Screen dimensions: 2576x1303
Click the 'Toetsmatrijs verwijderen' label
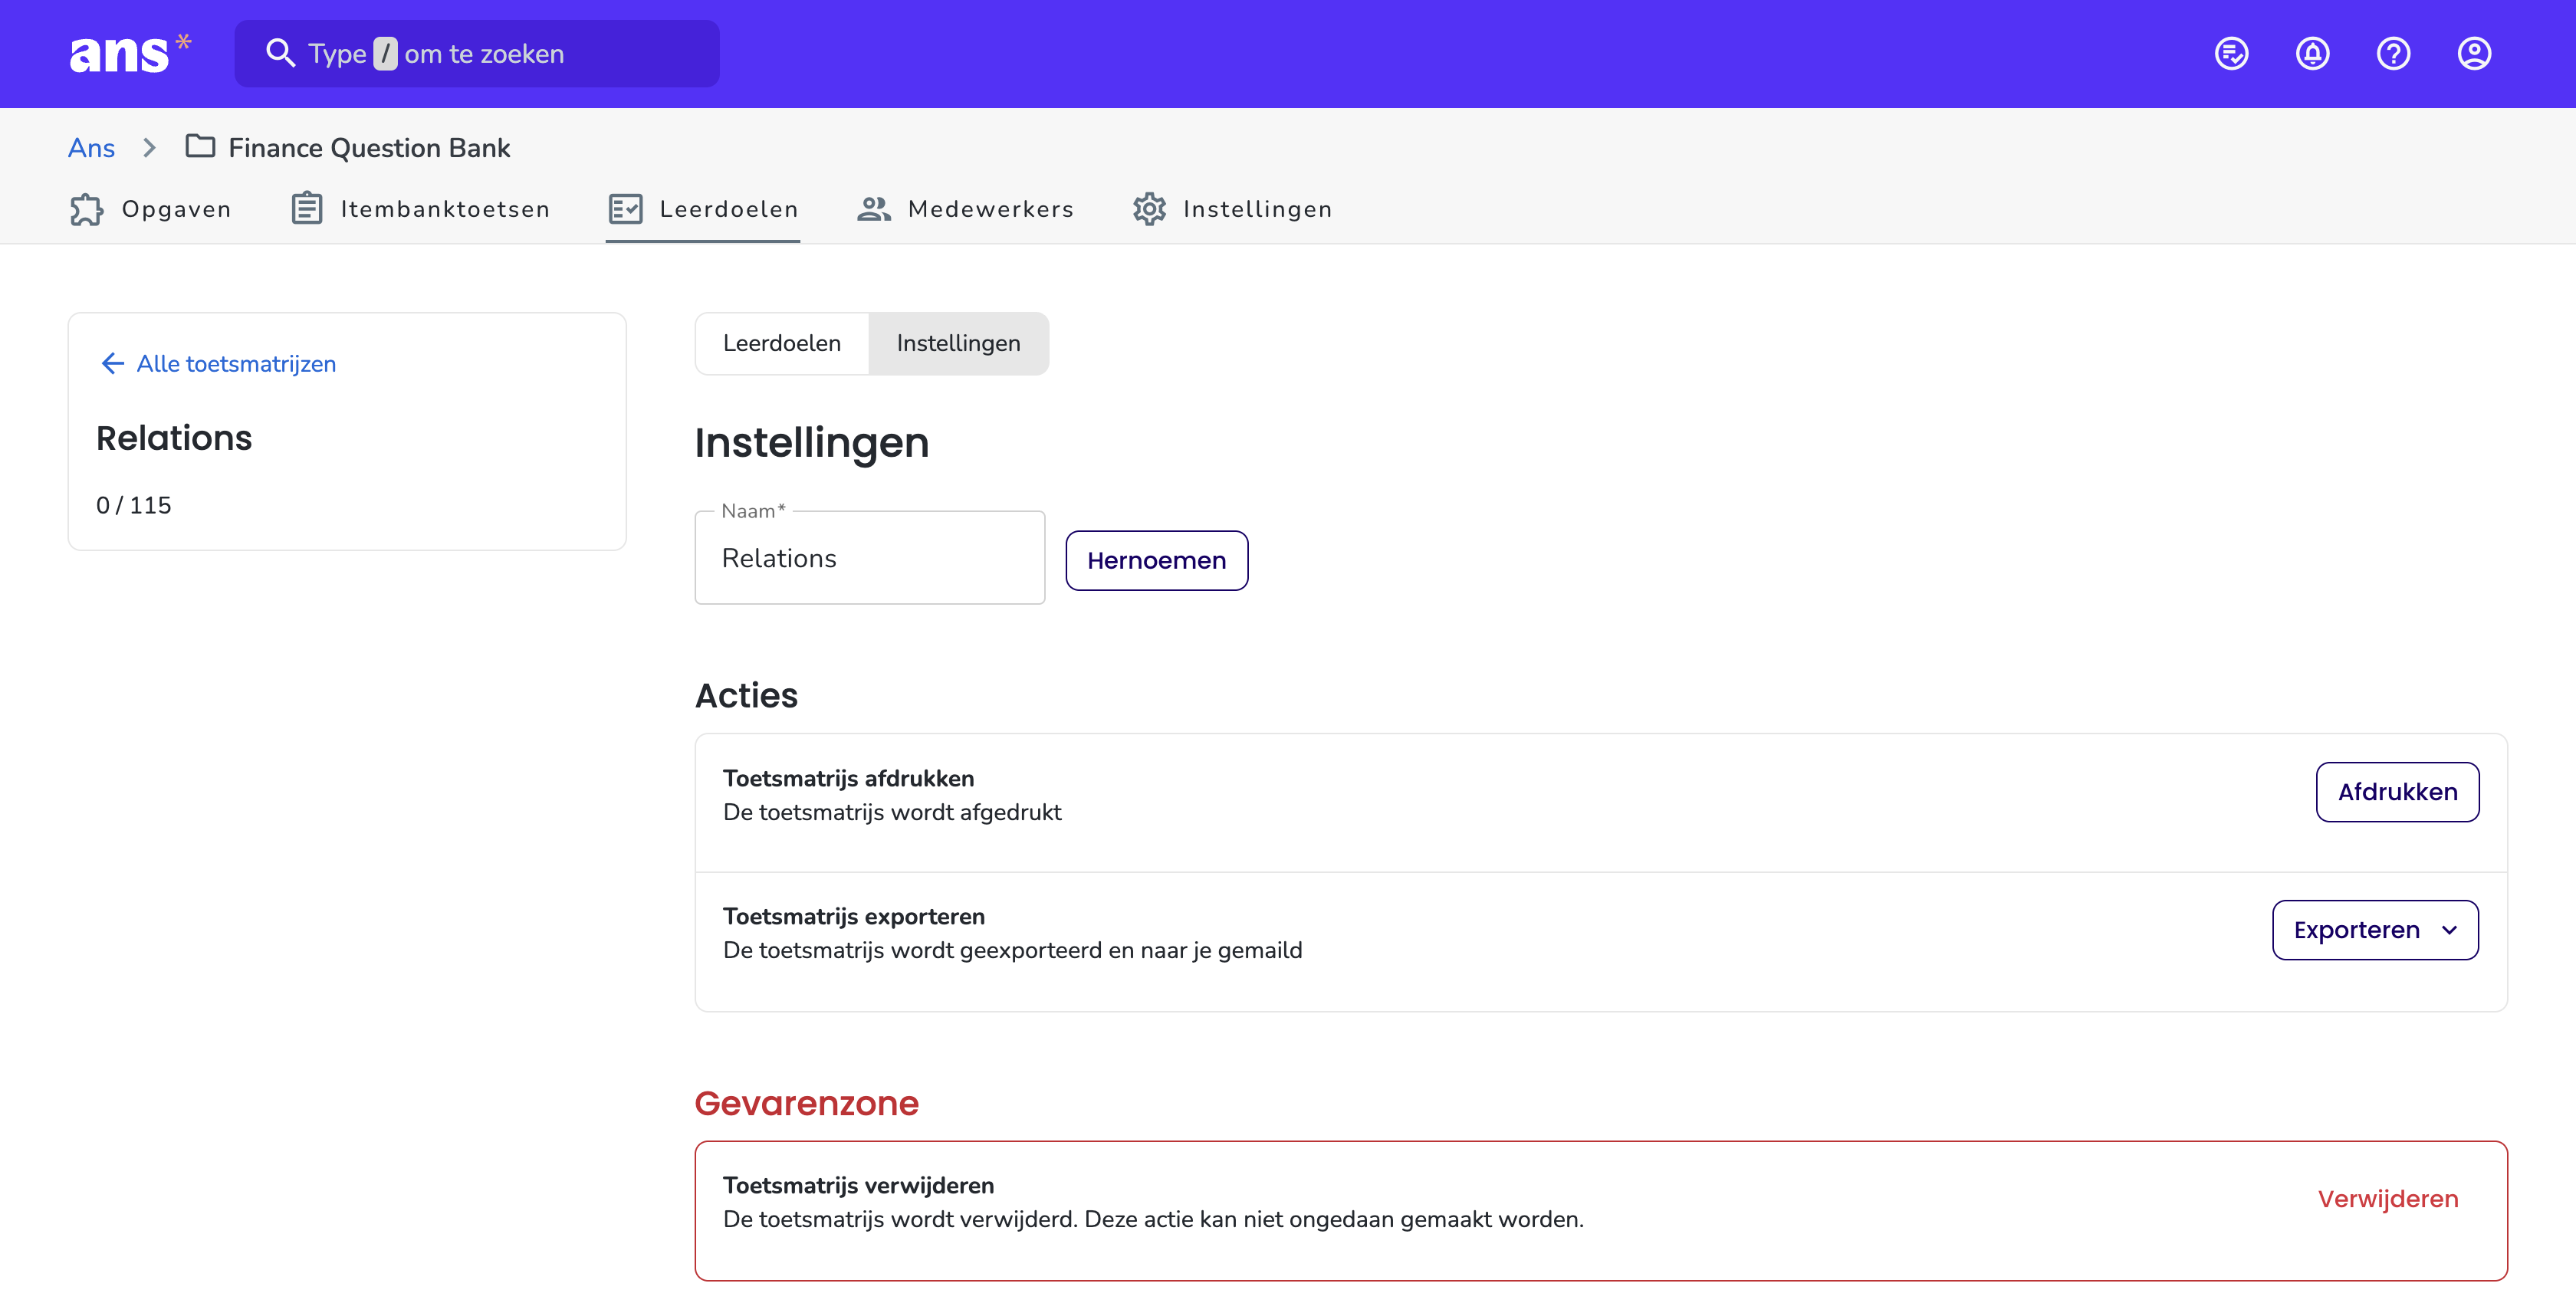[859, 1185]
